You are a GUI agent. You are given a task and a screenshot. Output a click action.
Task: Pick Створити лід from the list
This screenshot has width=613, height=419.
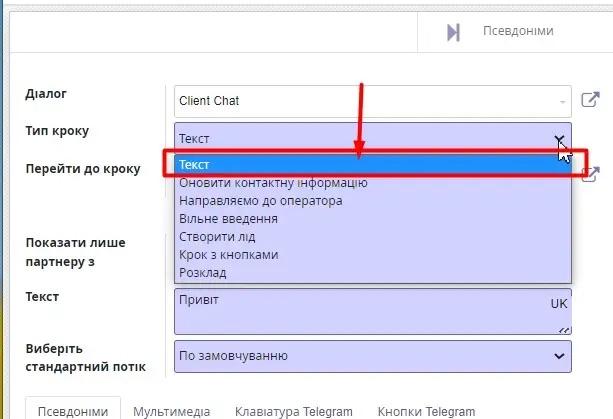coord(373,236)
